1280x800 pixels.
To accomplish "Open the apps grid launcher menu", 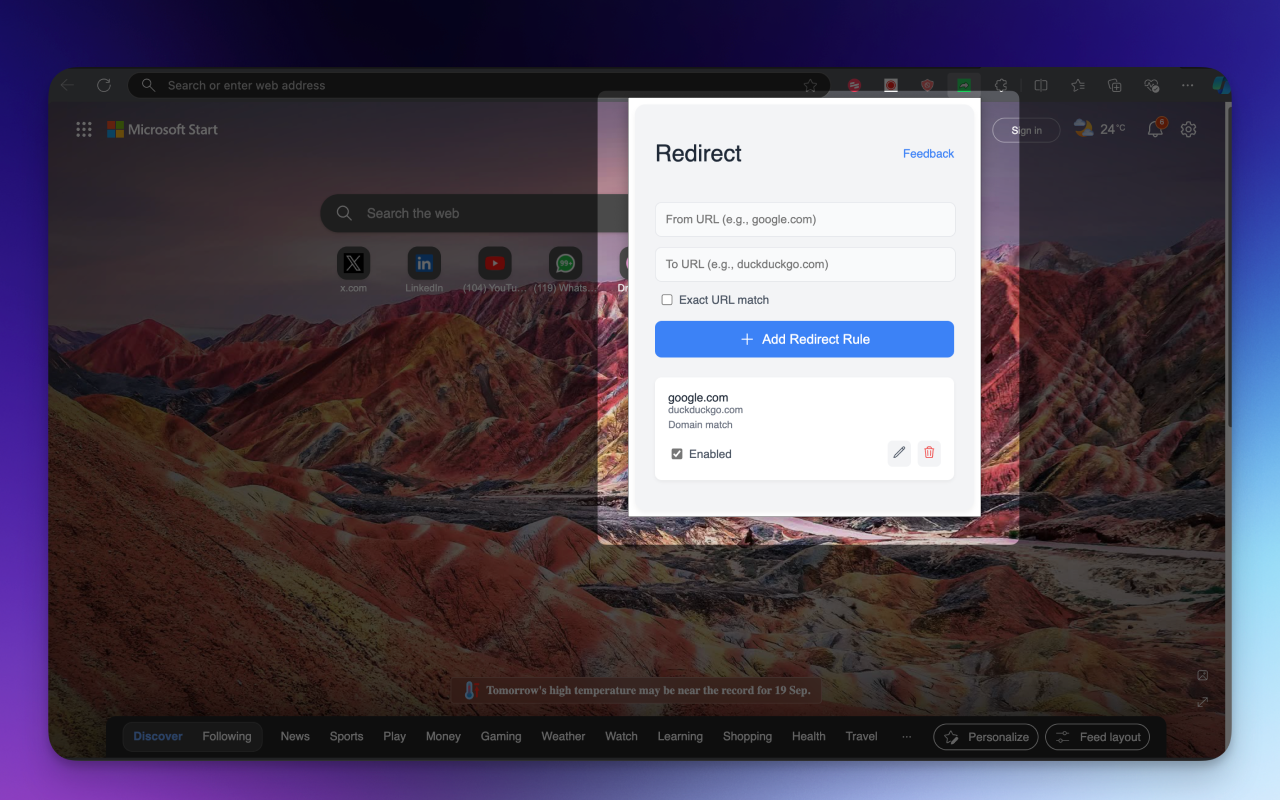I will (84, 129).
